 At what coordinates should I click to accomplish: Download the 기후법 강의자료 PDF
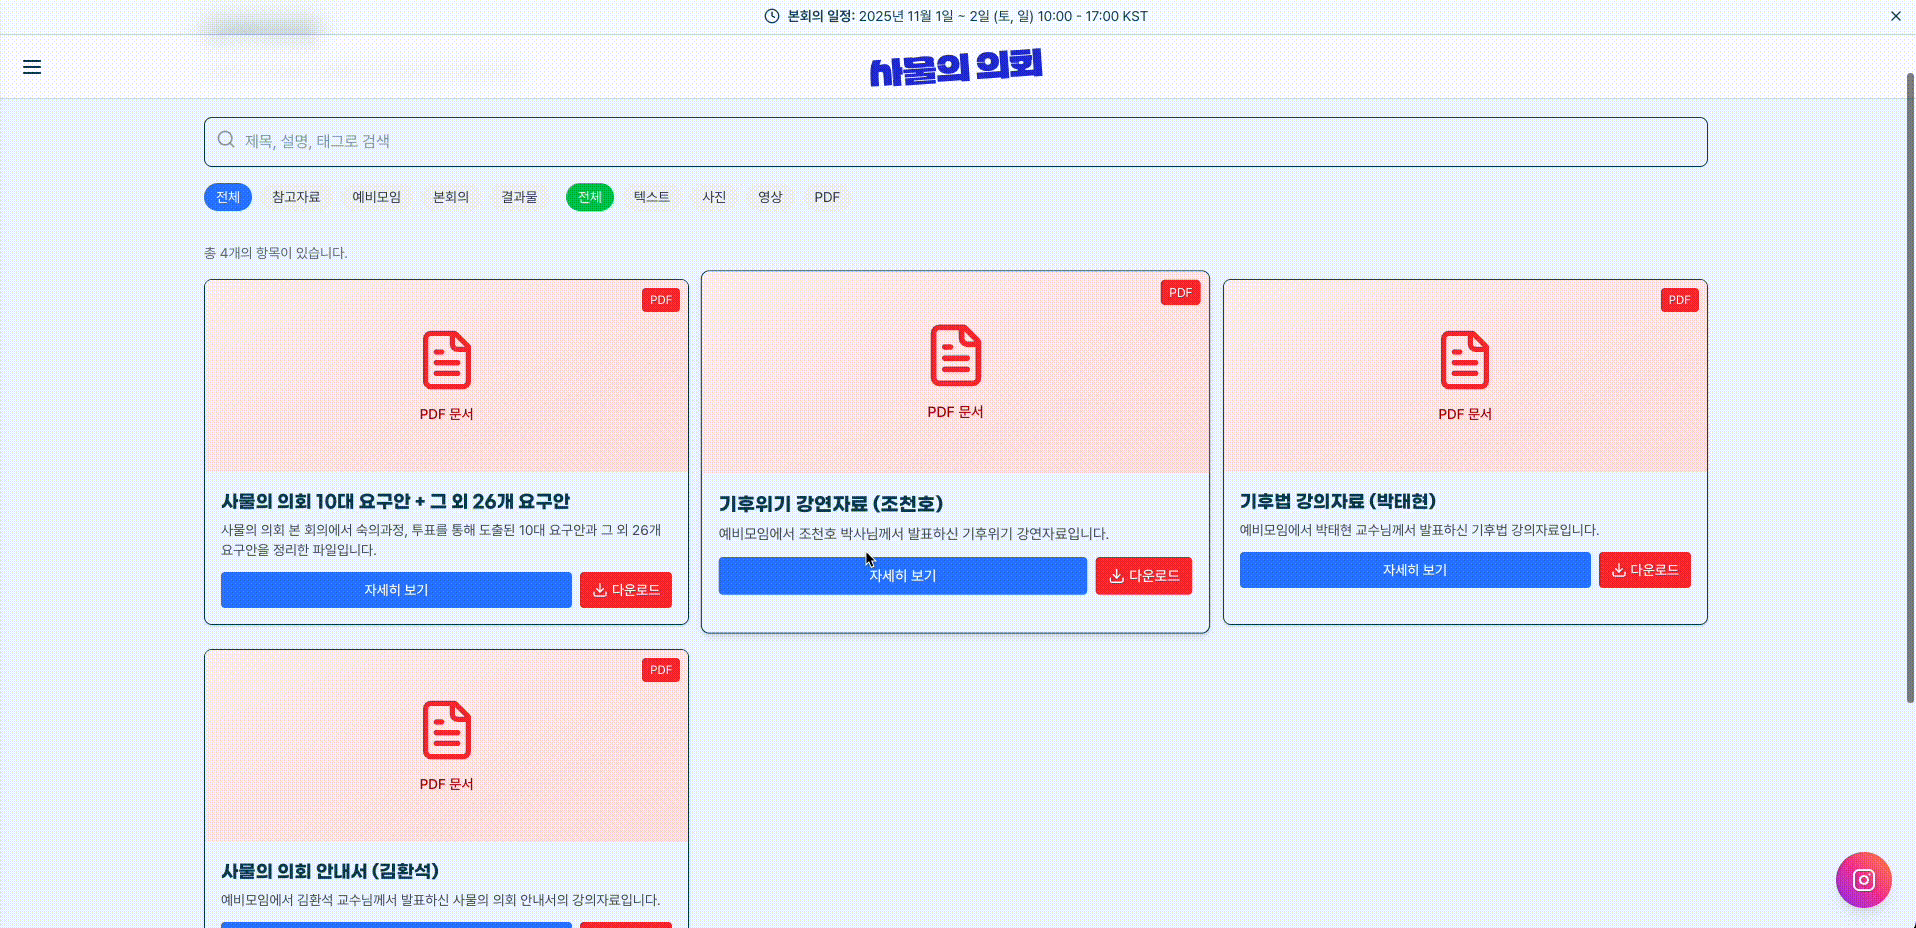pyautogui.click(x=1644, y=570)
